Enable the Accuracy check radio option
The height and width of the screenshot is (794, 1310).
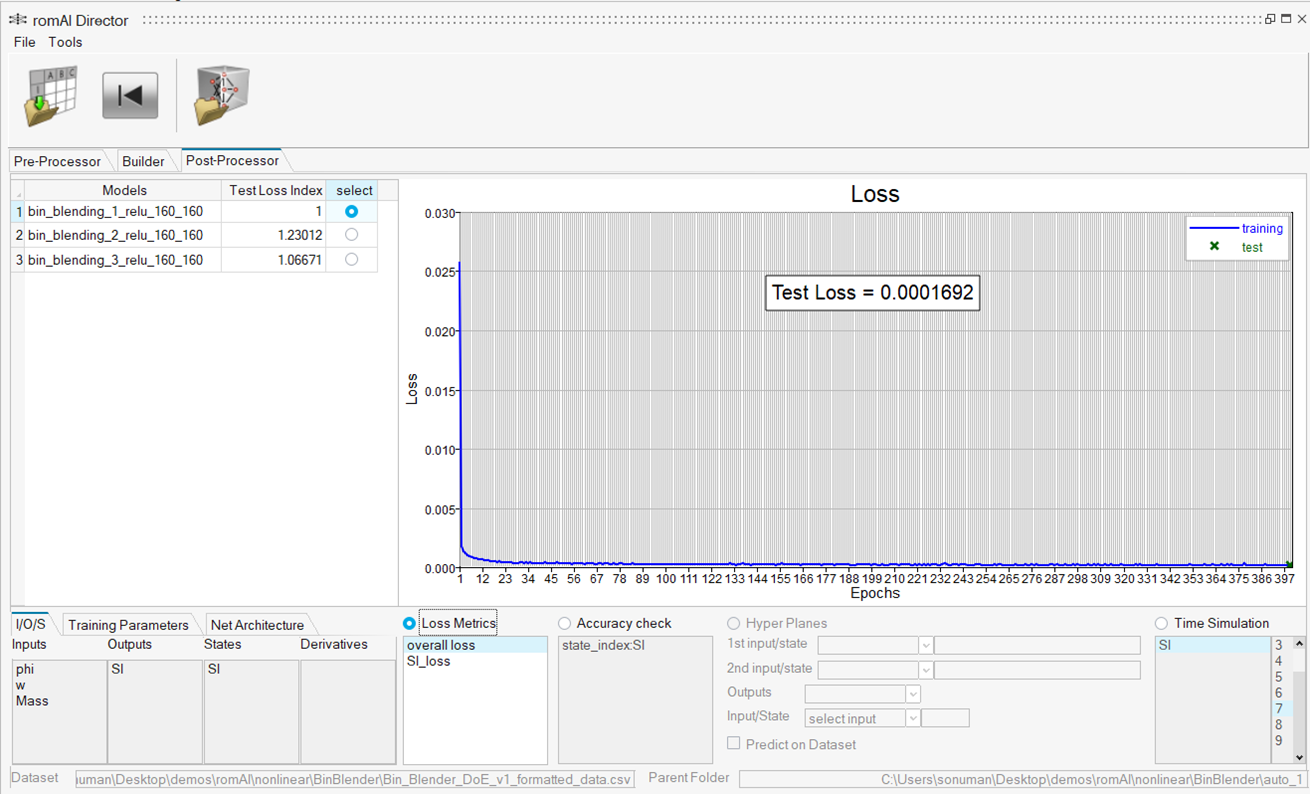pos(565,624)
